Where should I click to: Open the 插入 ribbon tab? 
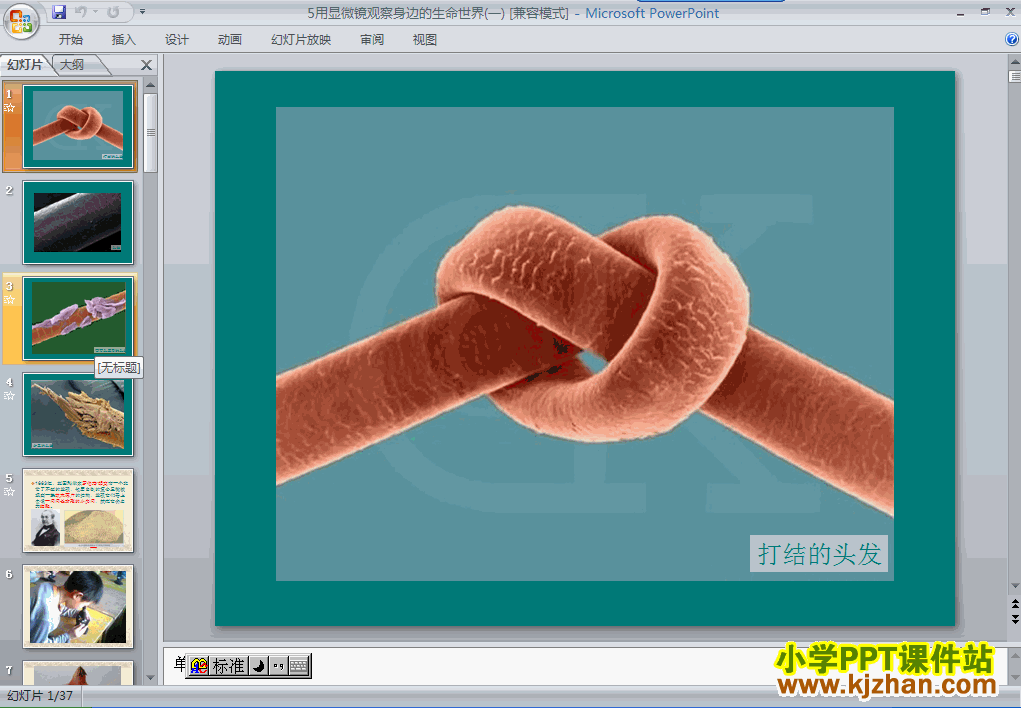click(x=123, y=40)
